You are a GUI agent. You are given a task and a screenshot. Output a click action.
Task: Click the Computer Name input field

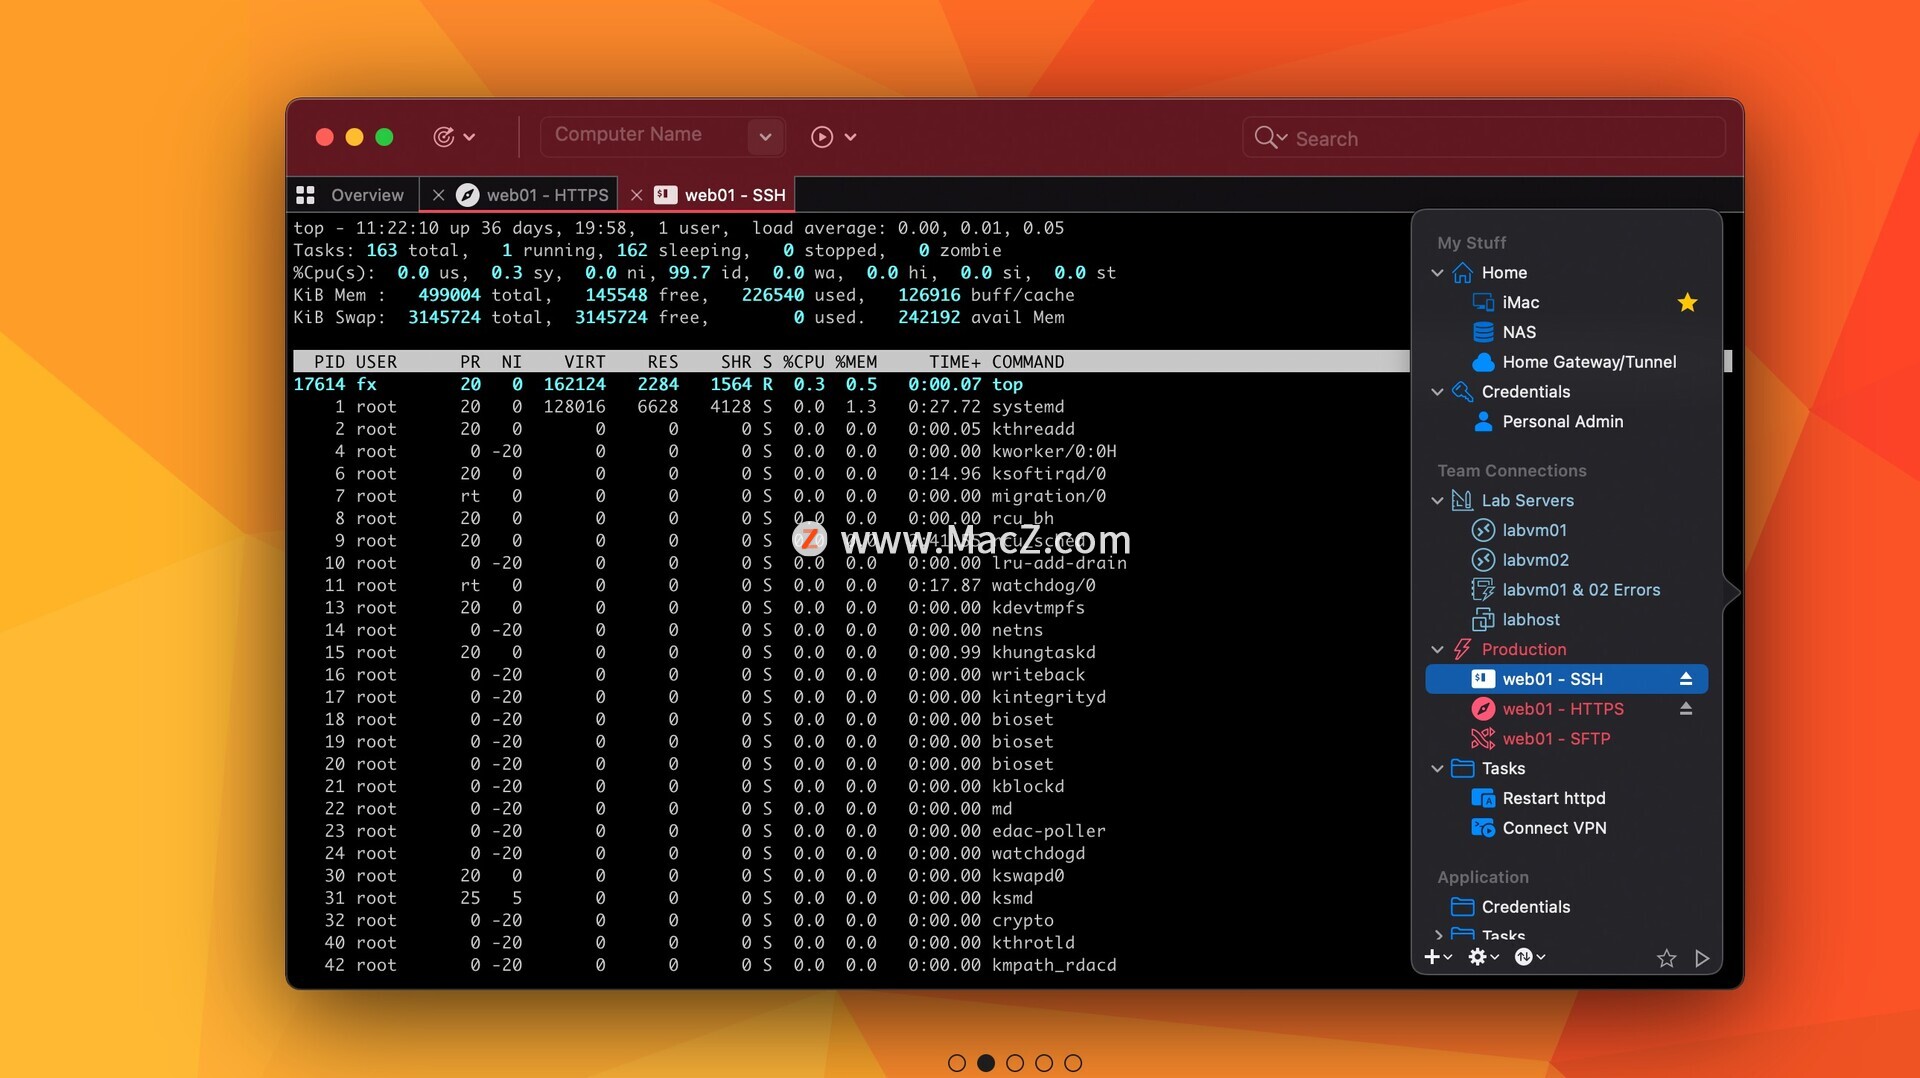pyautogui.click(x=645, y=135)
